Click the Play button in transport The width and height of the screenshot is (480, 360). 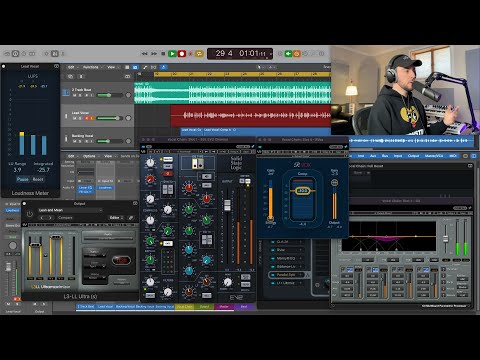[x=172, y=53]
